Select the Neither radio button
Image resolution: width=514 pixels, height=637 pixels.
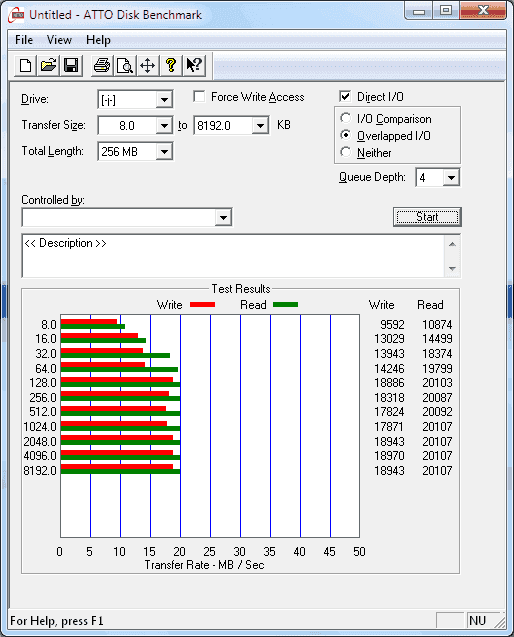click(x=345, y=152)
